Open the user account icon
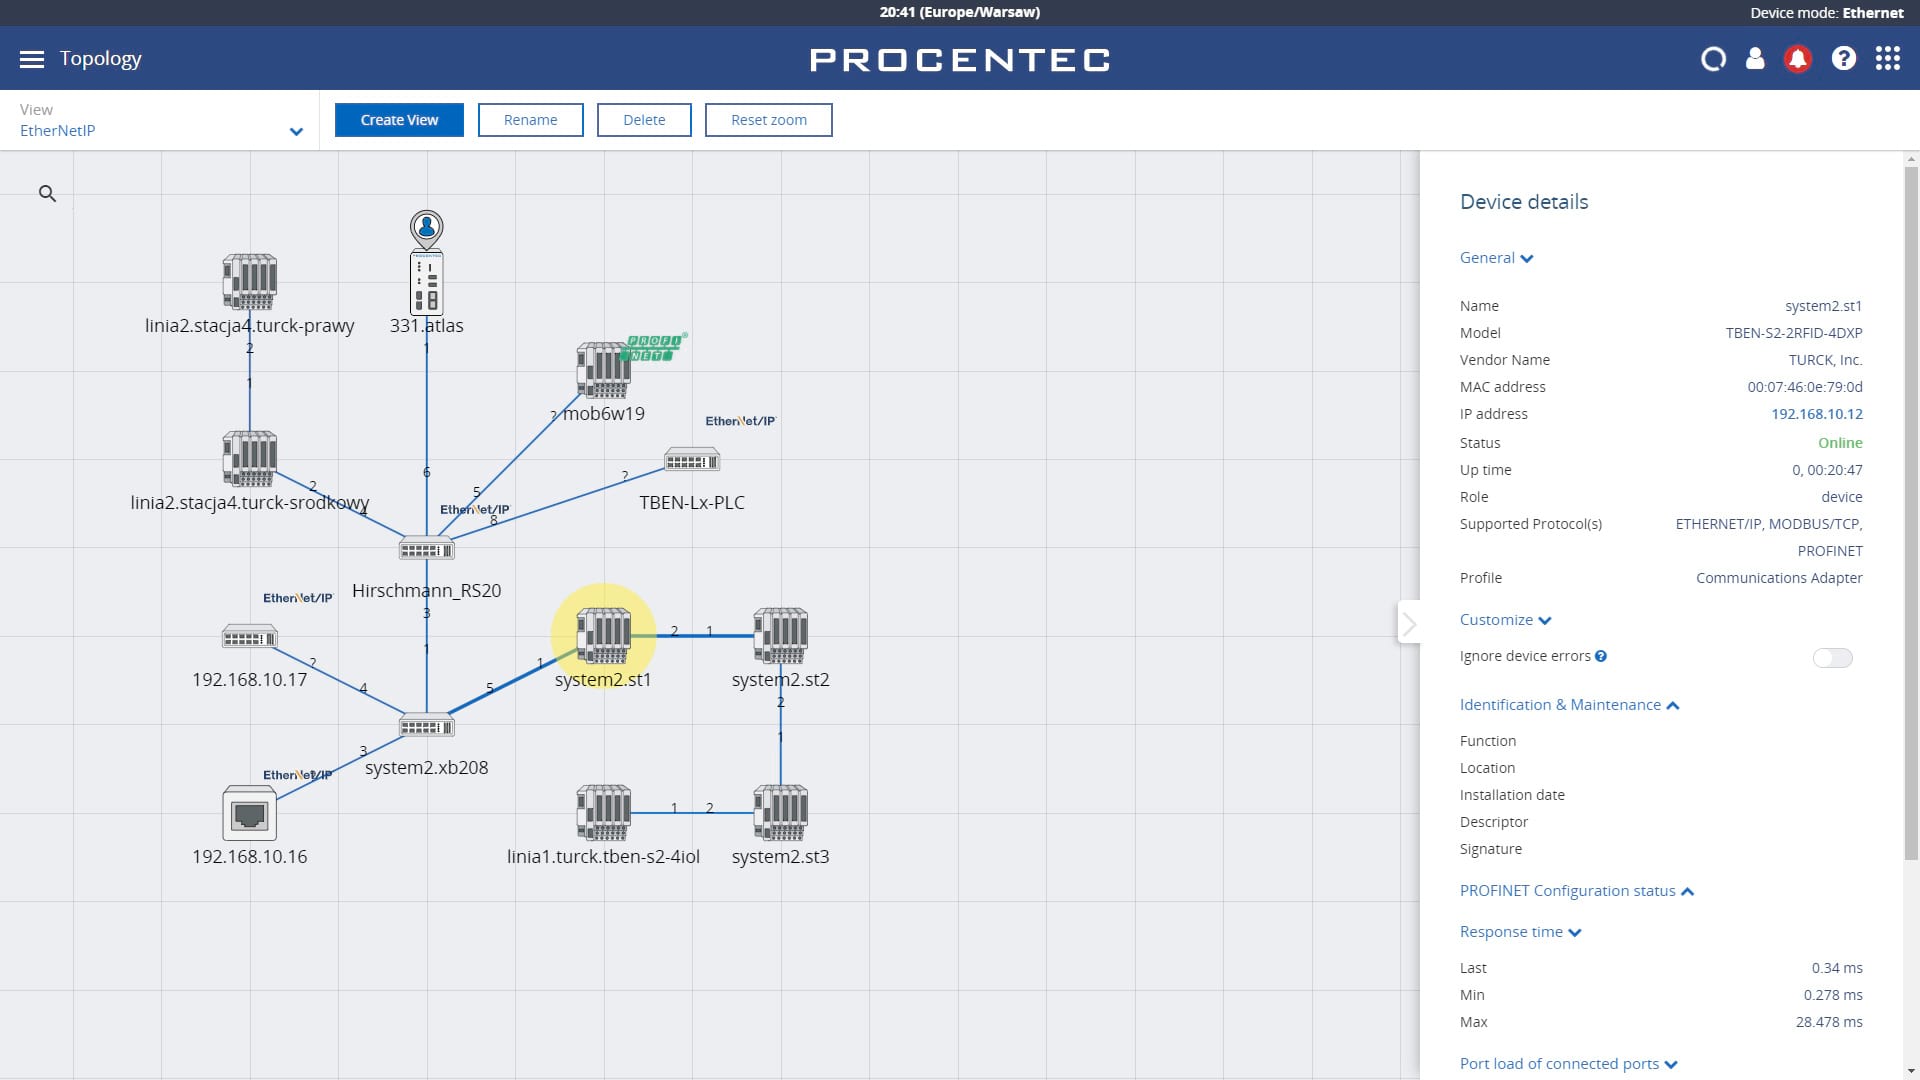 click(1755, 59)
